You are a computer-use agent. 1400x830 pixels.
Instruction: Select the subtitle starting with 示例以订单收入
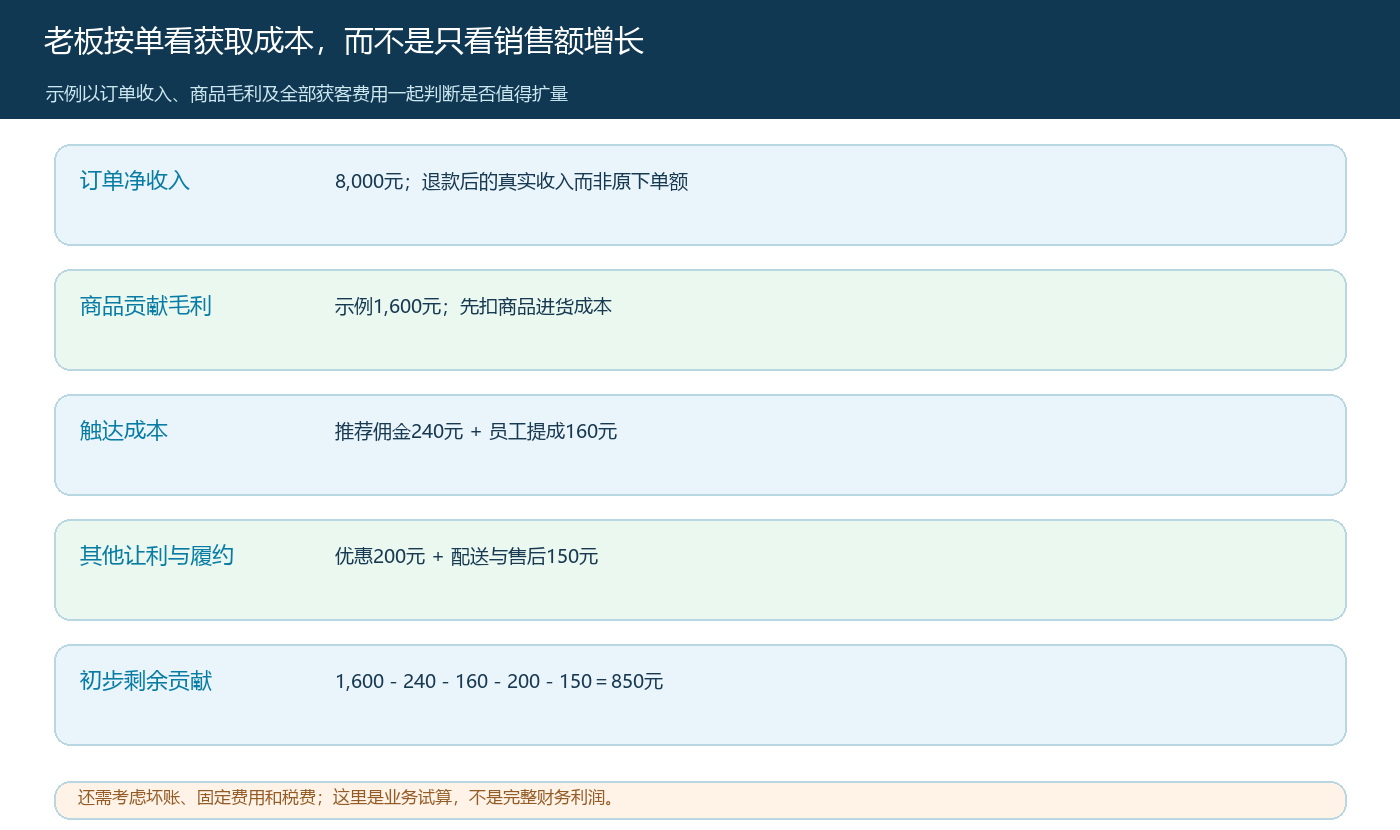tap(306, 94)
